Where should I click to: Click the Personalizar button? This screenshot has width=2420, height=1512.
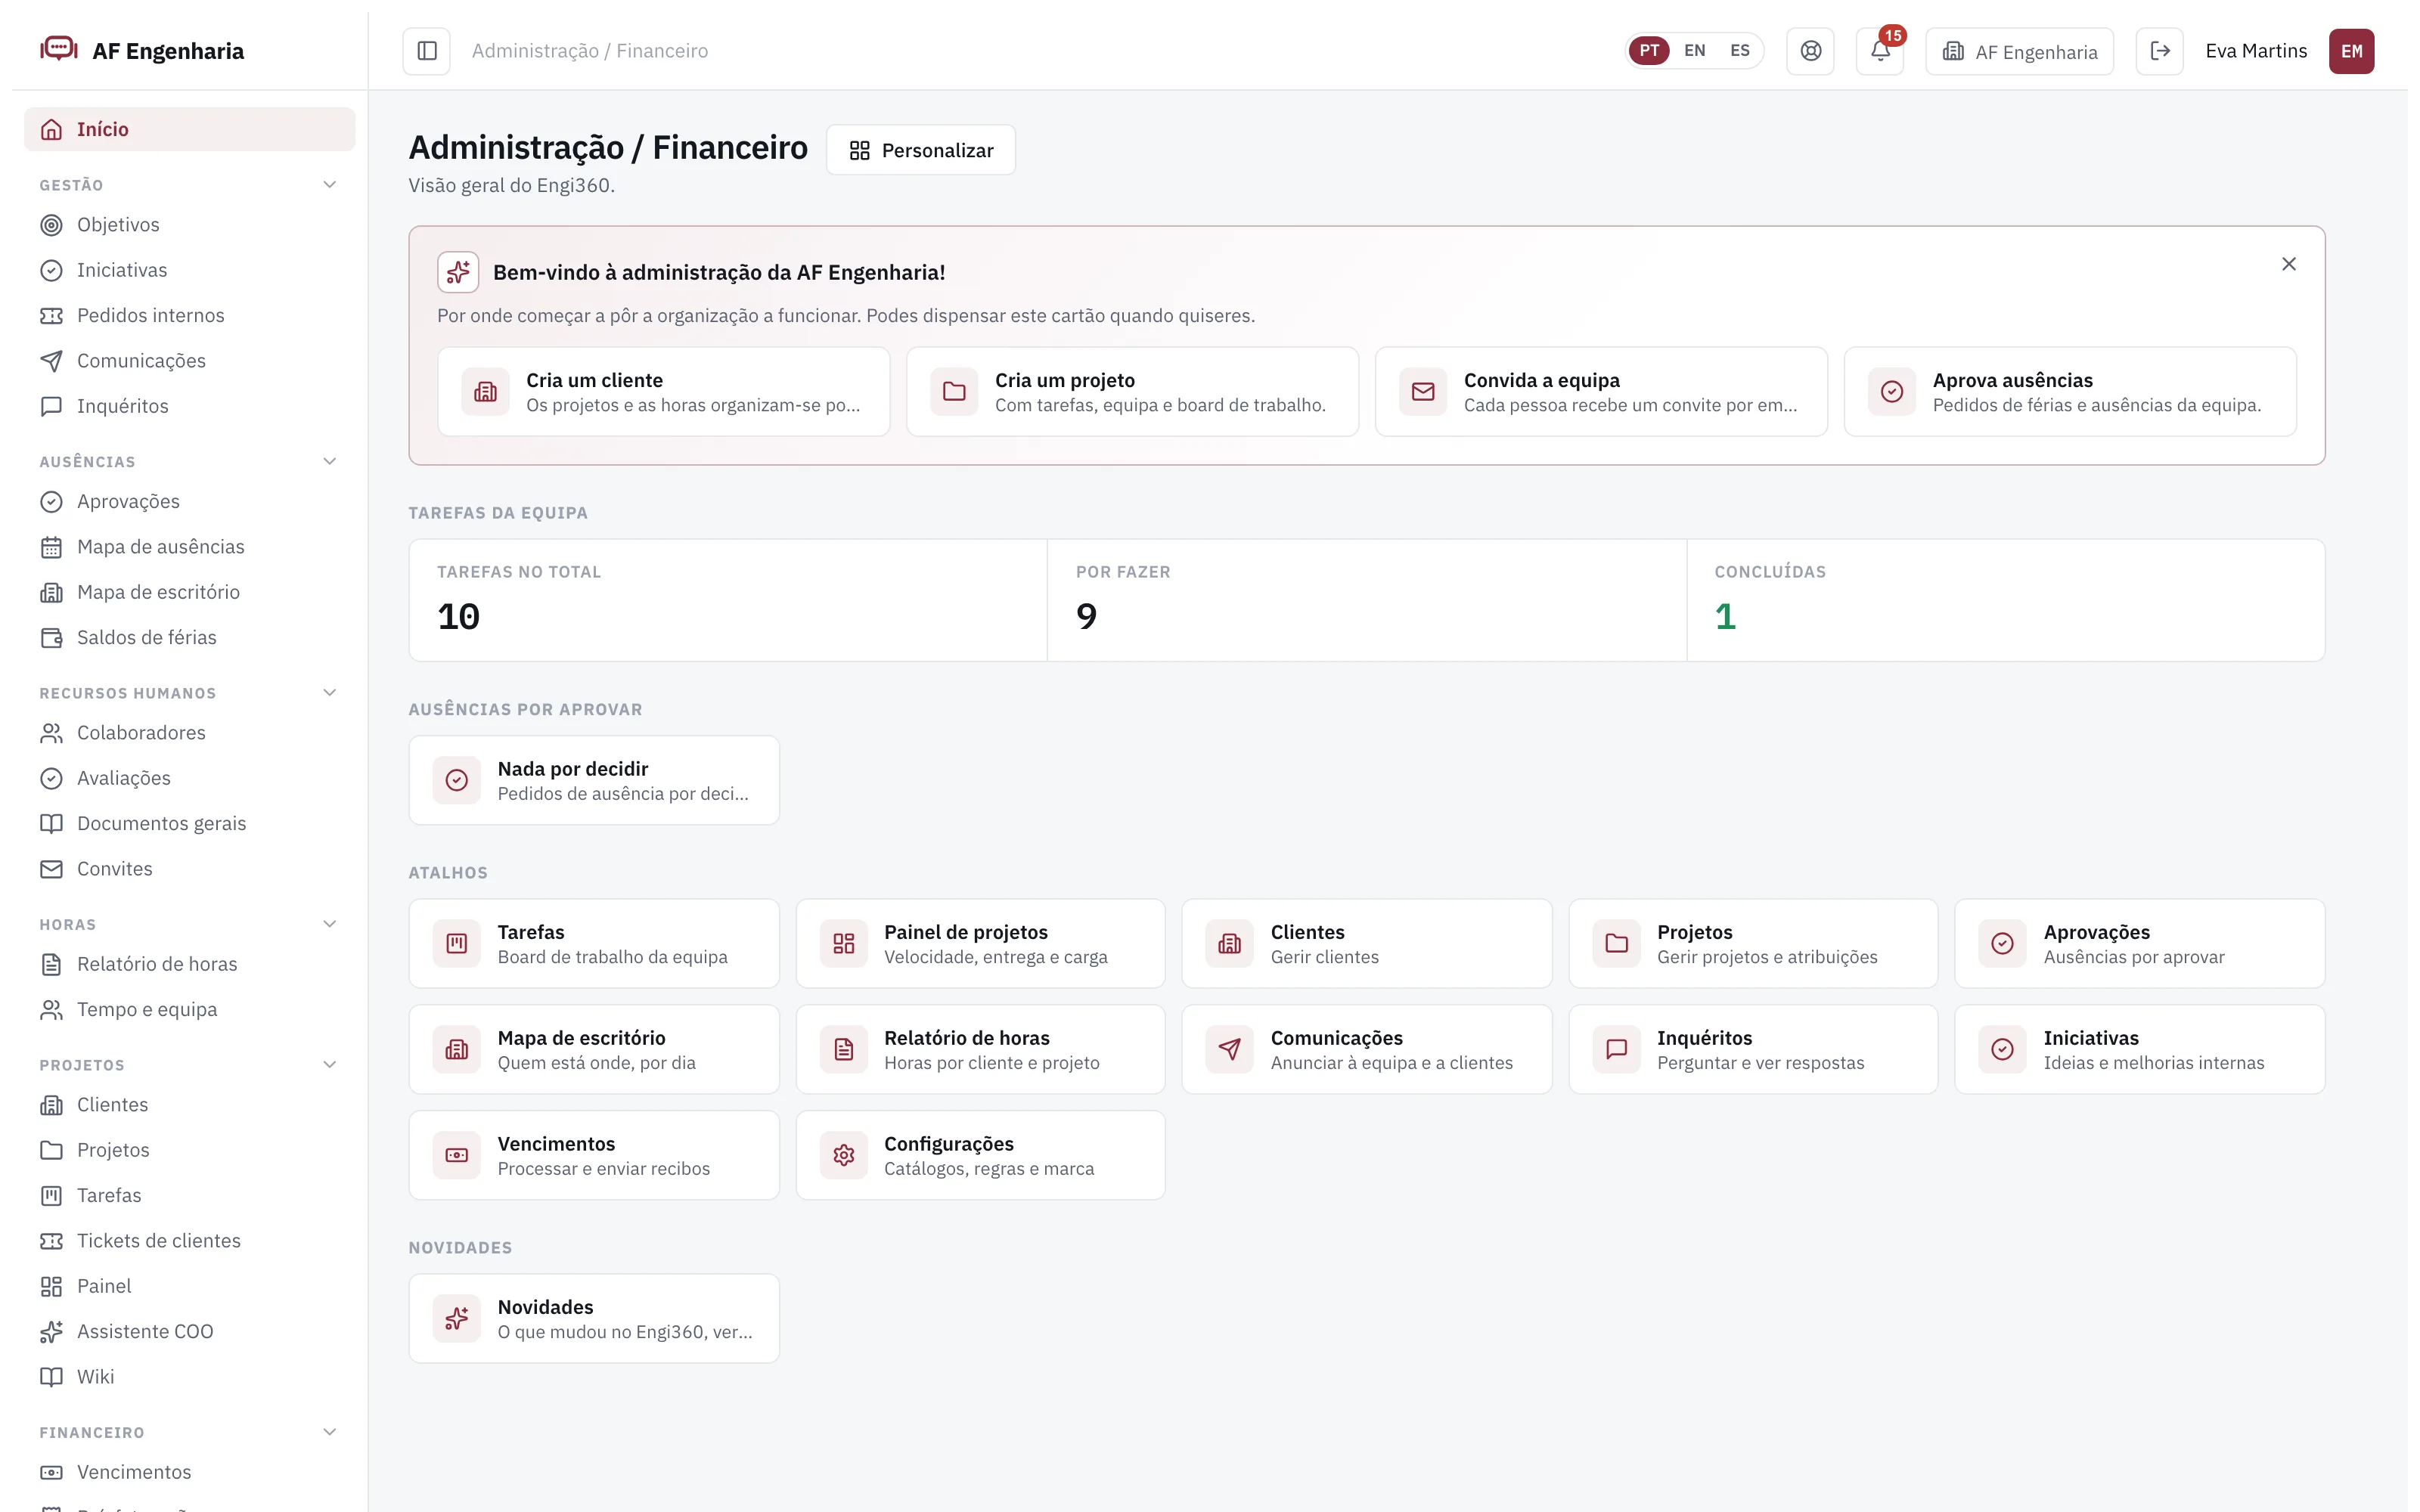pos(921,150)
